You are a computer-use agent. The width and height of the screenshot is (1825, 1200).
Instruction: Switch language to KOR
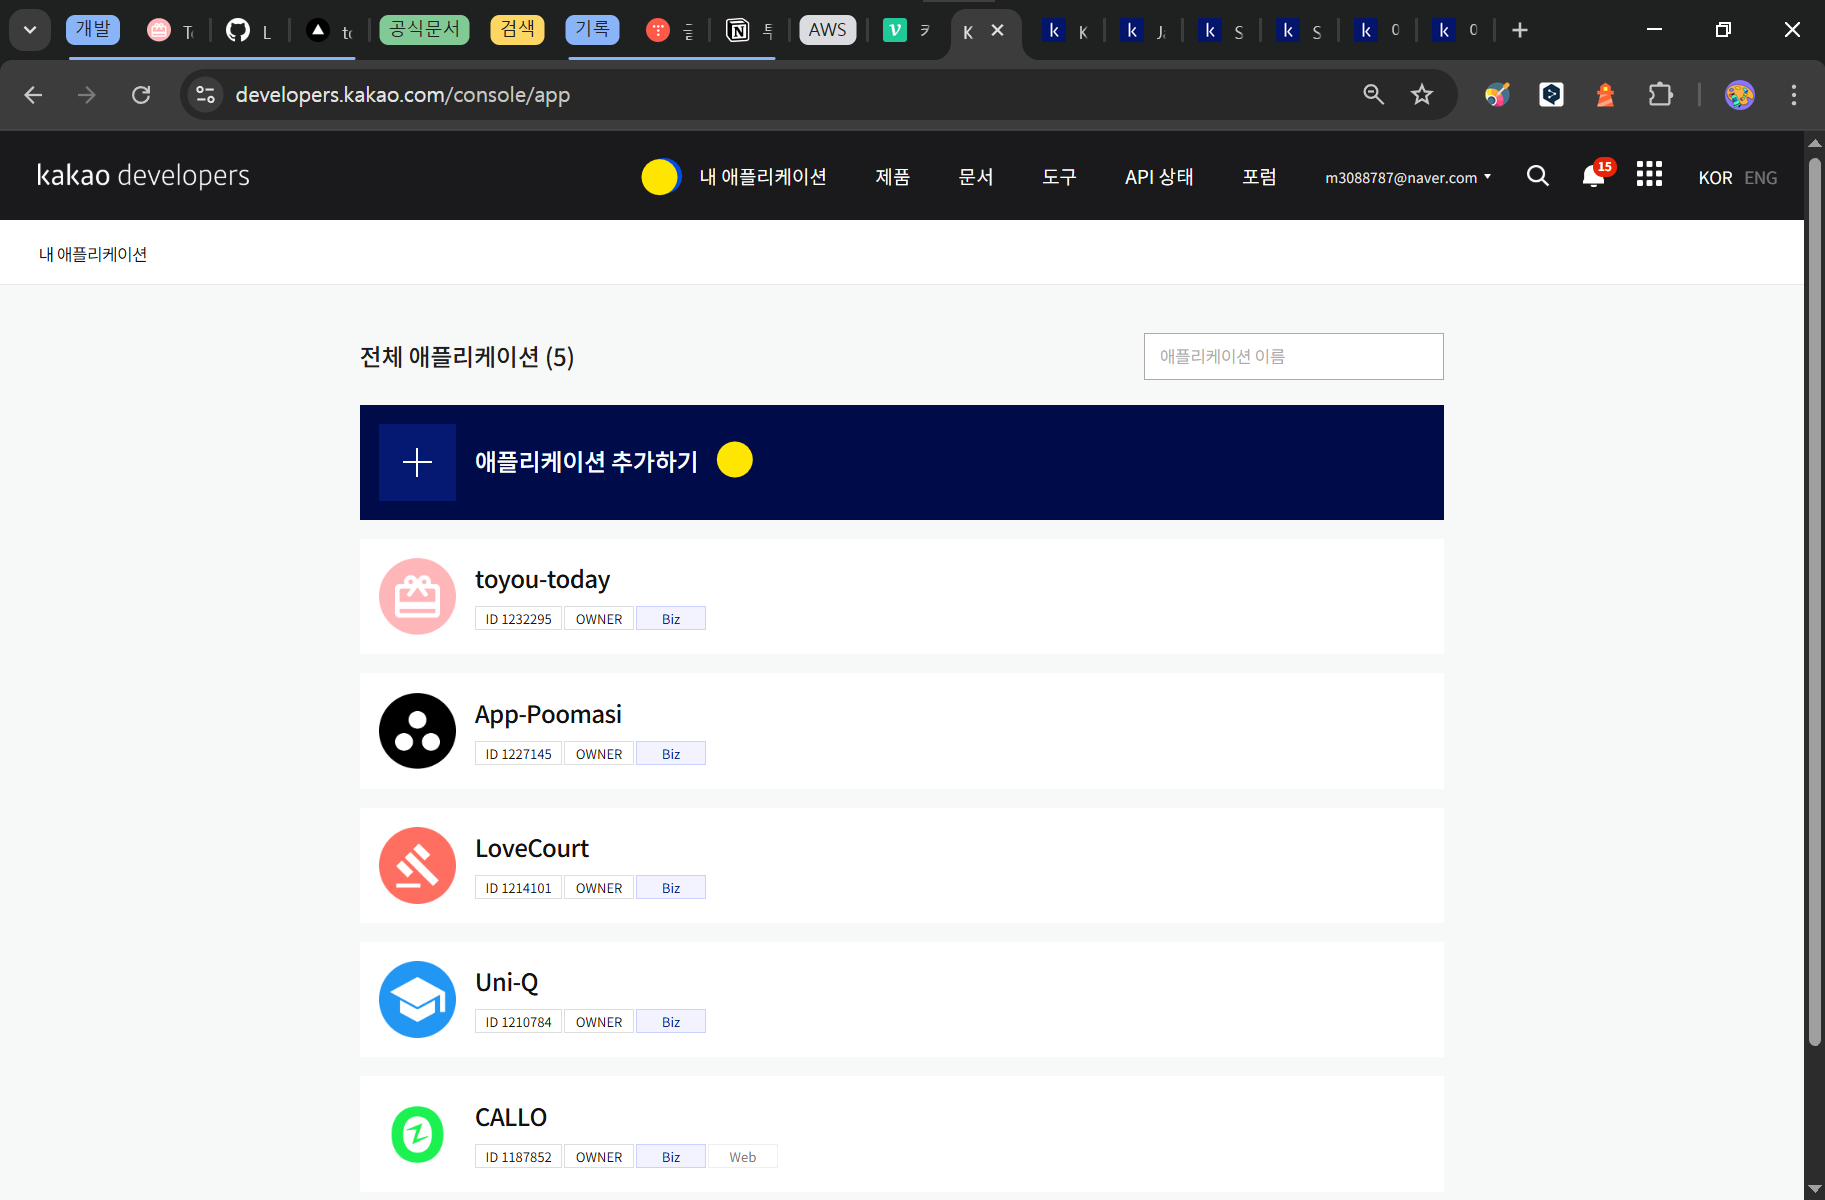coord(1715,178)
